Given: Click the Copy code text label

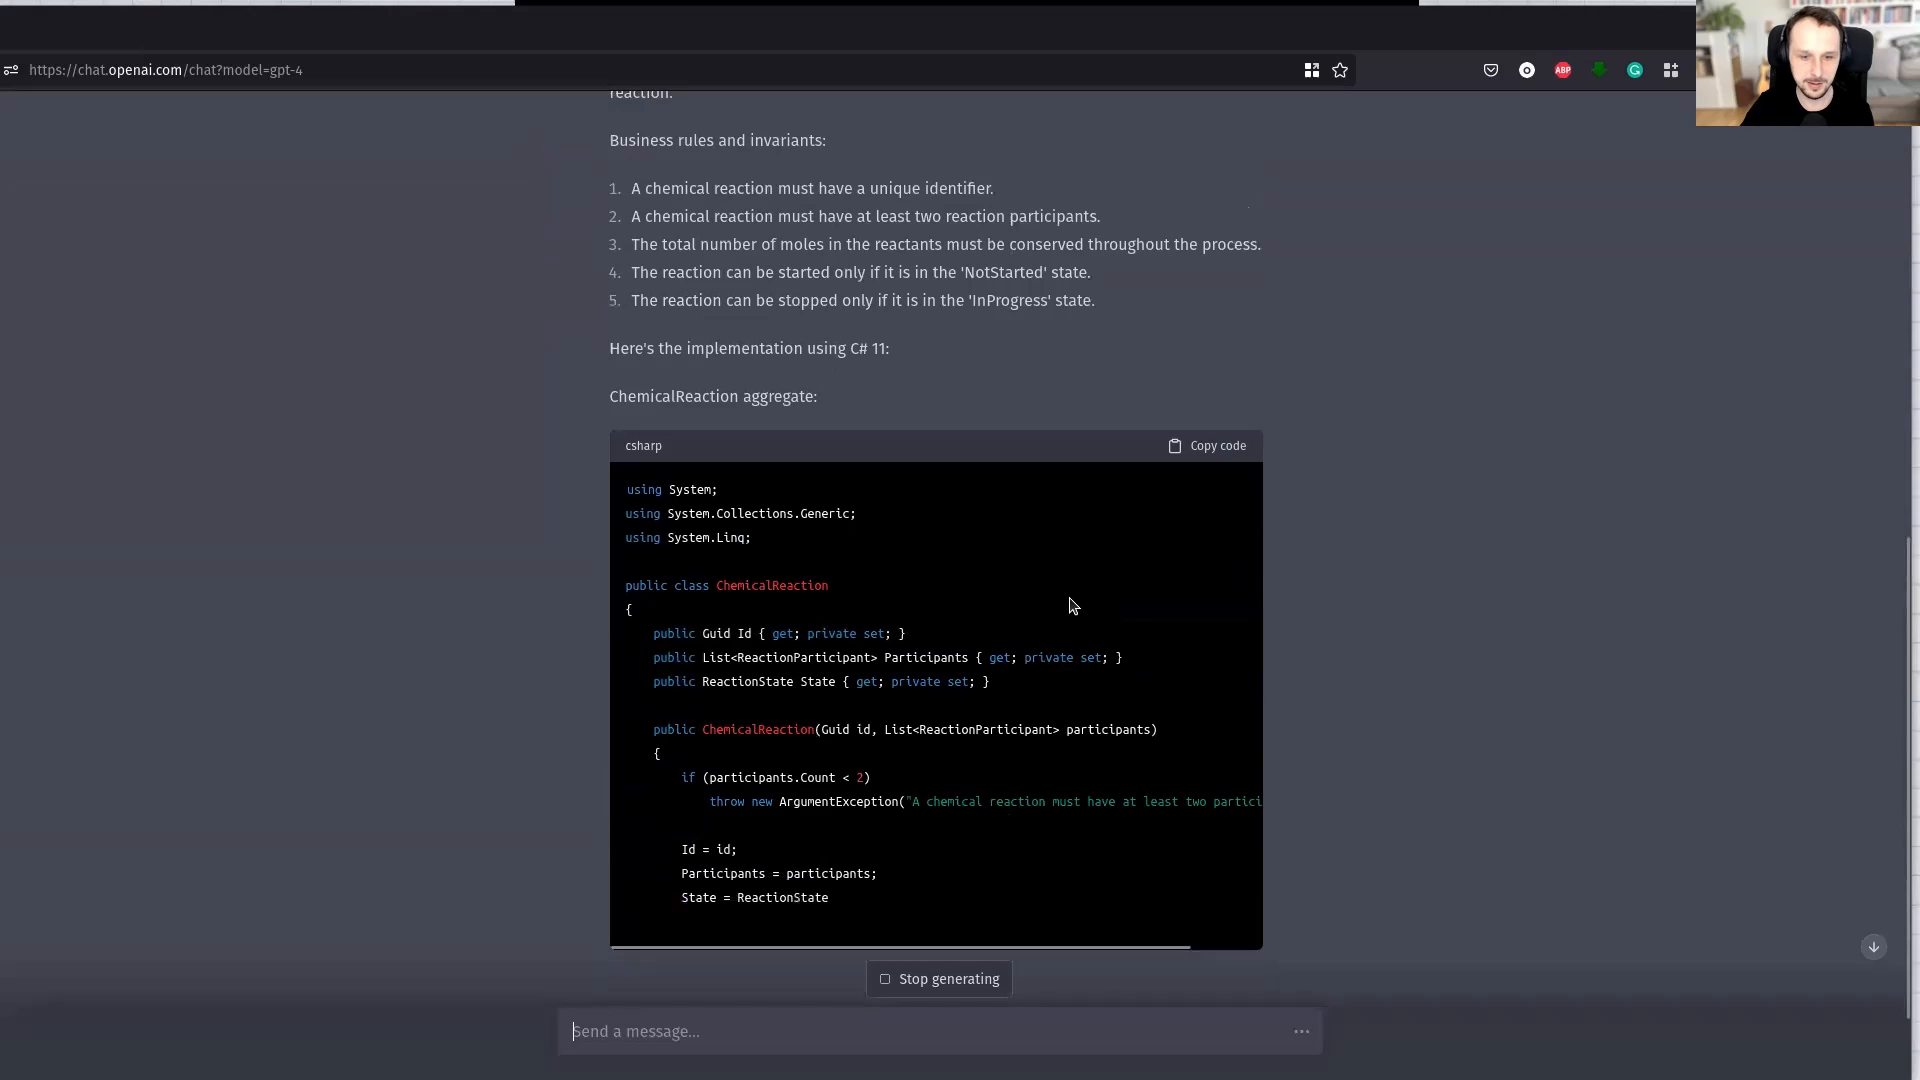Looking at the screenshot, I should coord(1218,446).
